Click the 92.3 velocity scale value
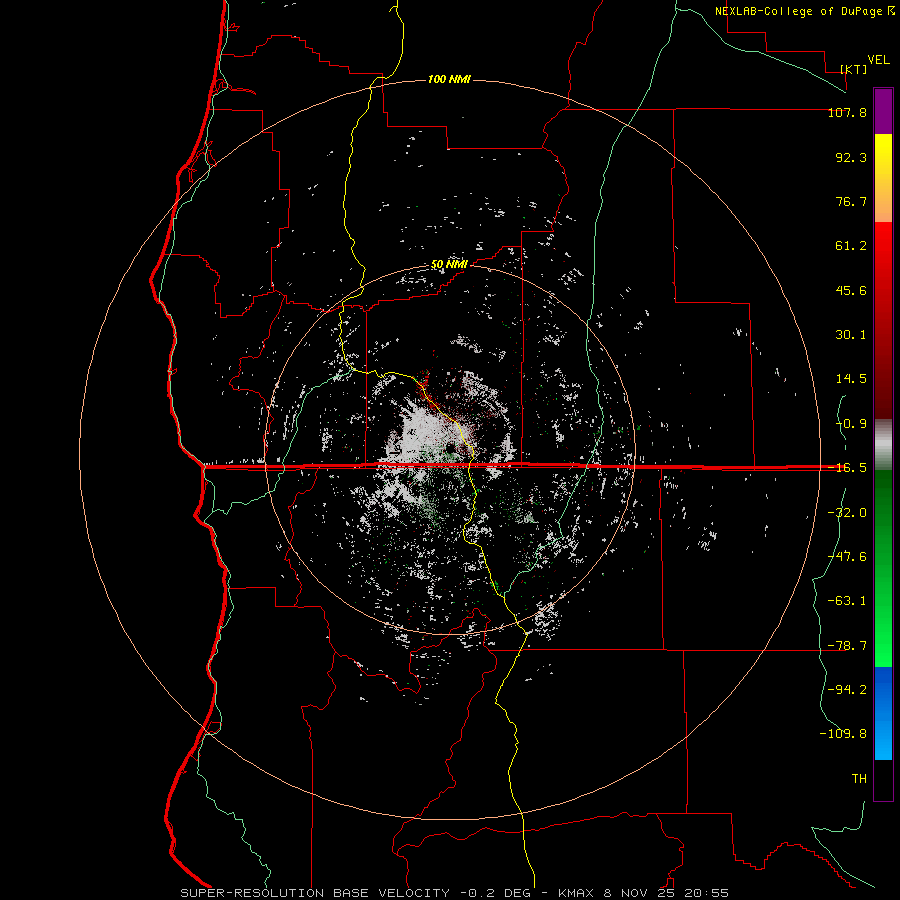Viewport: 900px width, 900px height. 851,157
